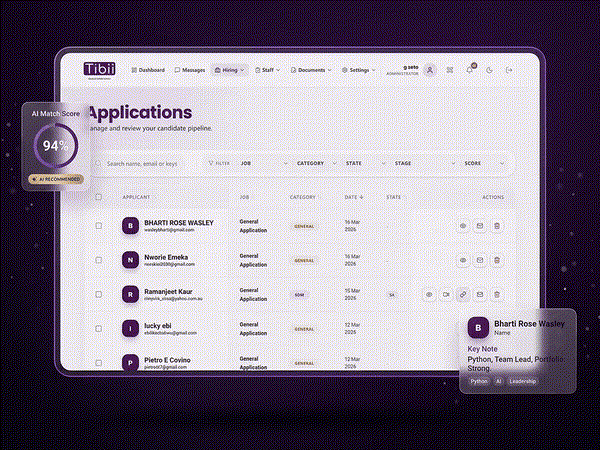The height and width of the screenshot is (450, 600).
Task: View Ramanjeet Kaur's application
Action: tap(429, 295)
